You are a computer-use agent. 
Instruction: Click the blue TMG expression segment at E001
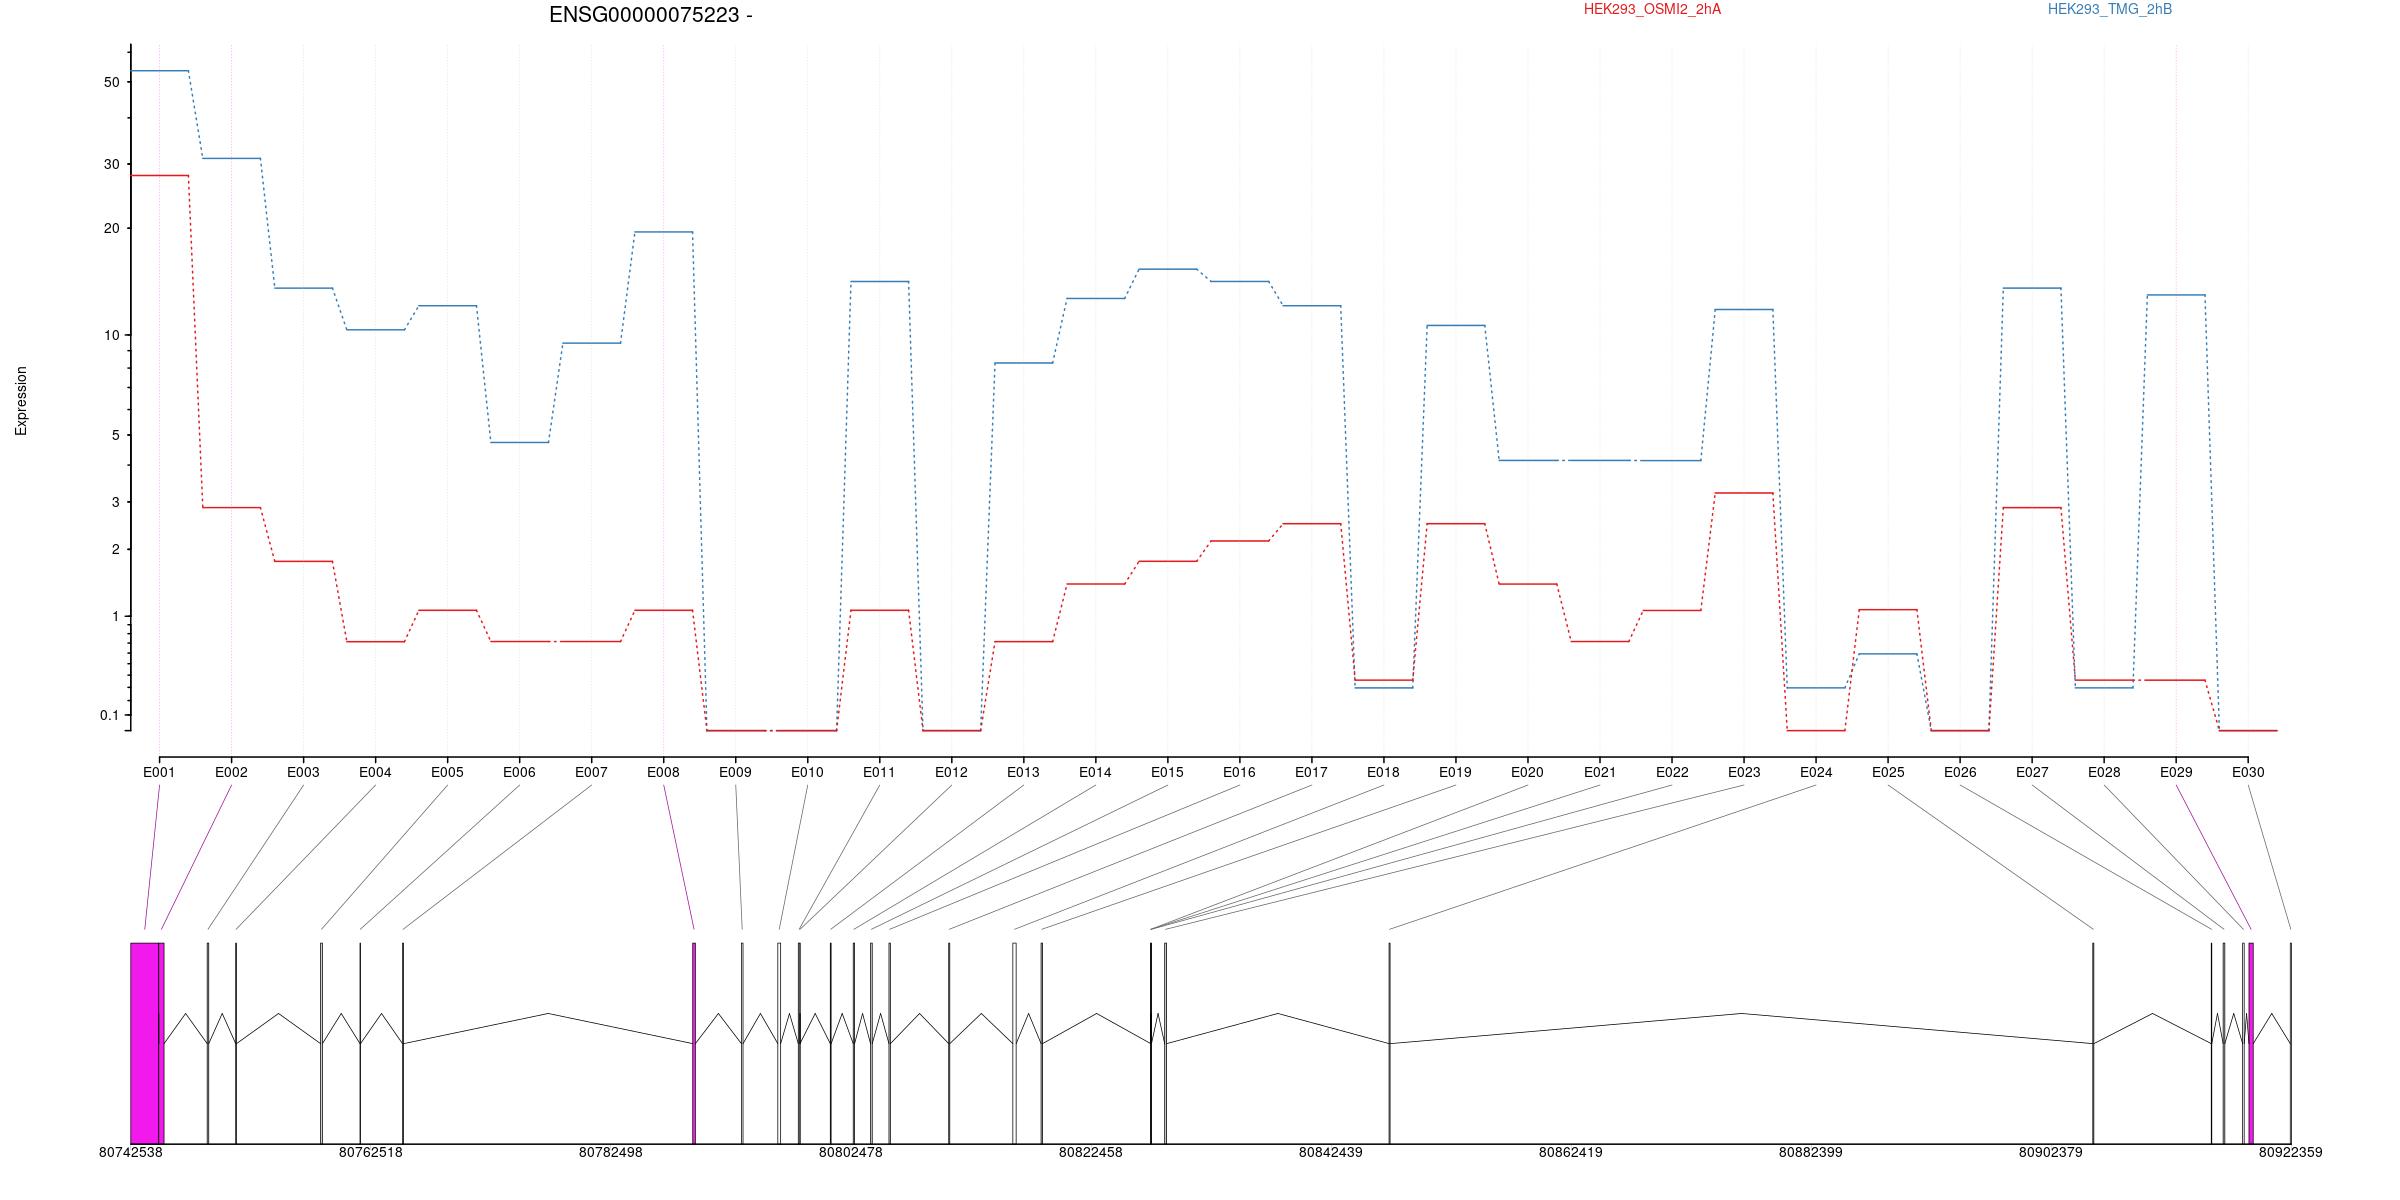[x=160, y=71]
